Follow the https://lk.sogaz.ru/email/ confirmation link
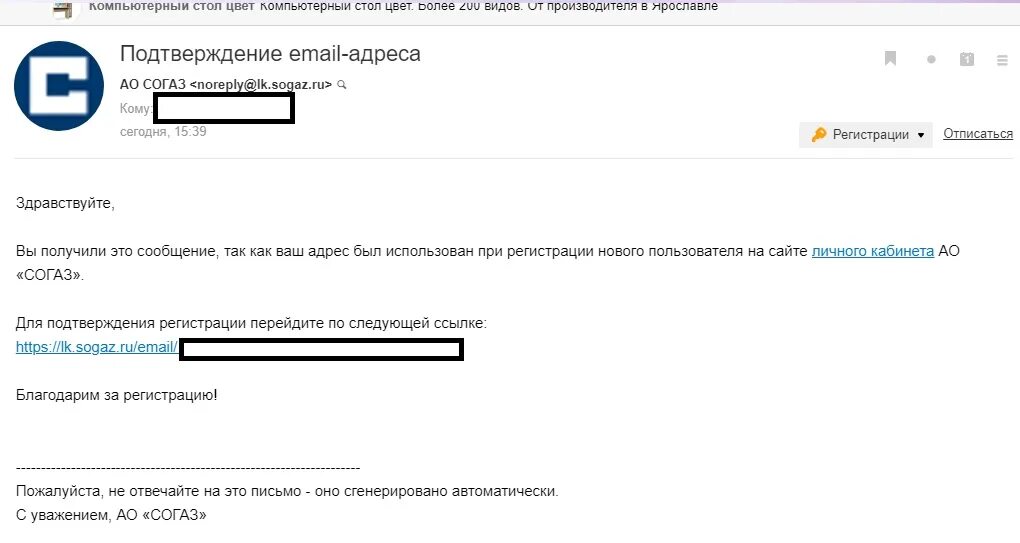1020x543 pixels. point(96,347)
